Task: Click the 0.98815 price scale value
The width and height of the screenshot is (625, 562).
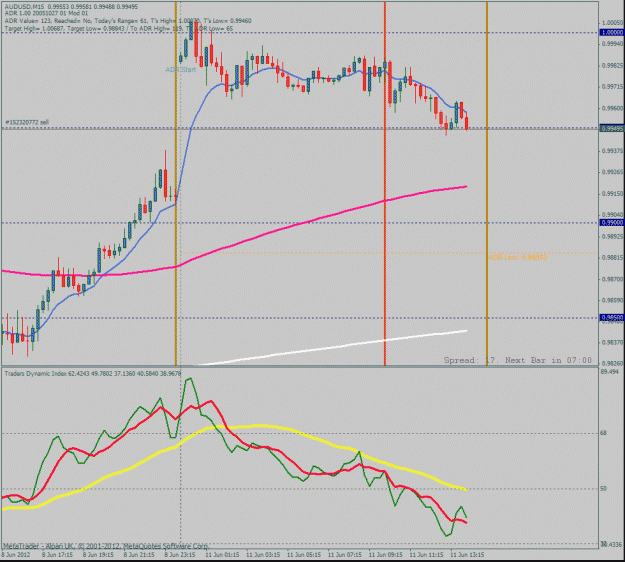Action: (613, 258)
